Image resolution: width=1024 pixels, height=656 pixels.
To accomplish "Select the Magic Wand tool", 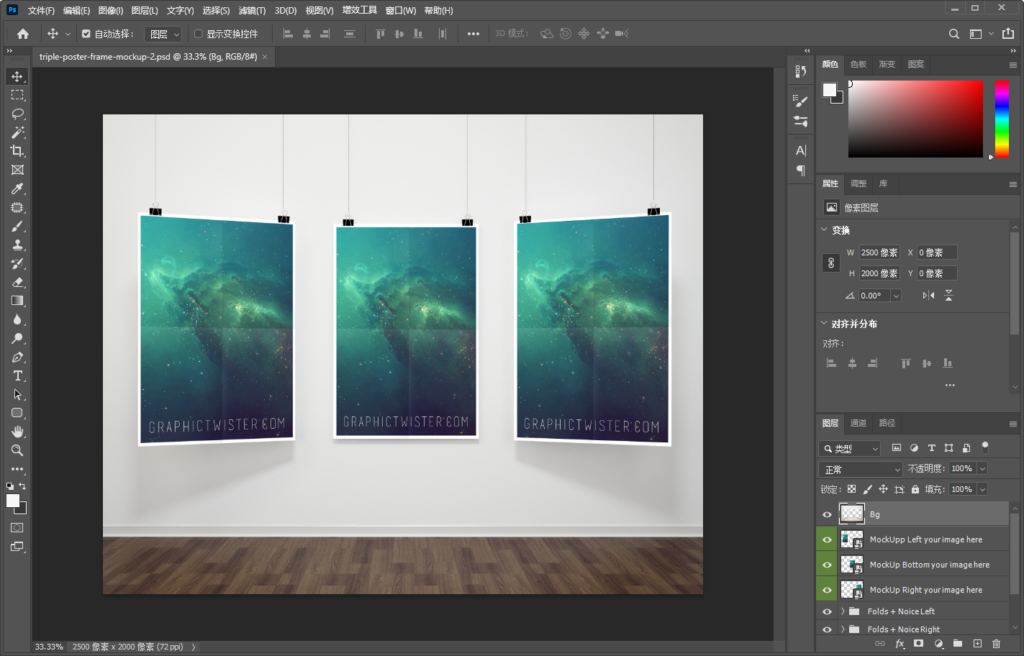I will pyautogui.click(x=17, y=133).
